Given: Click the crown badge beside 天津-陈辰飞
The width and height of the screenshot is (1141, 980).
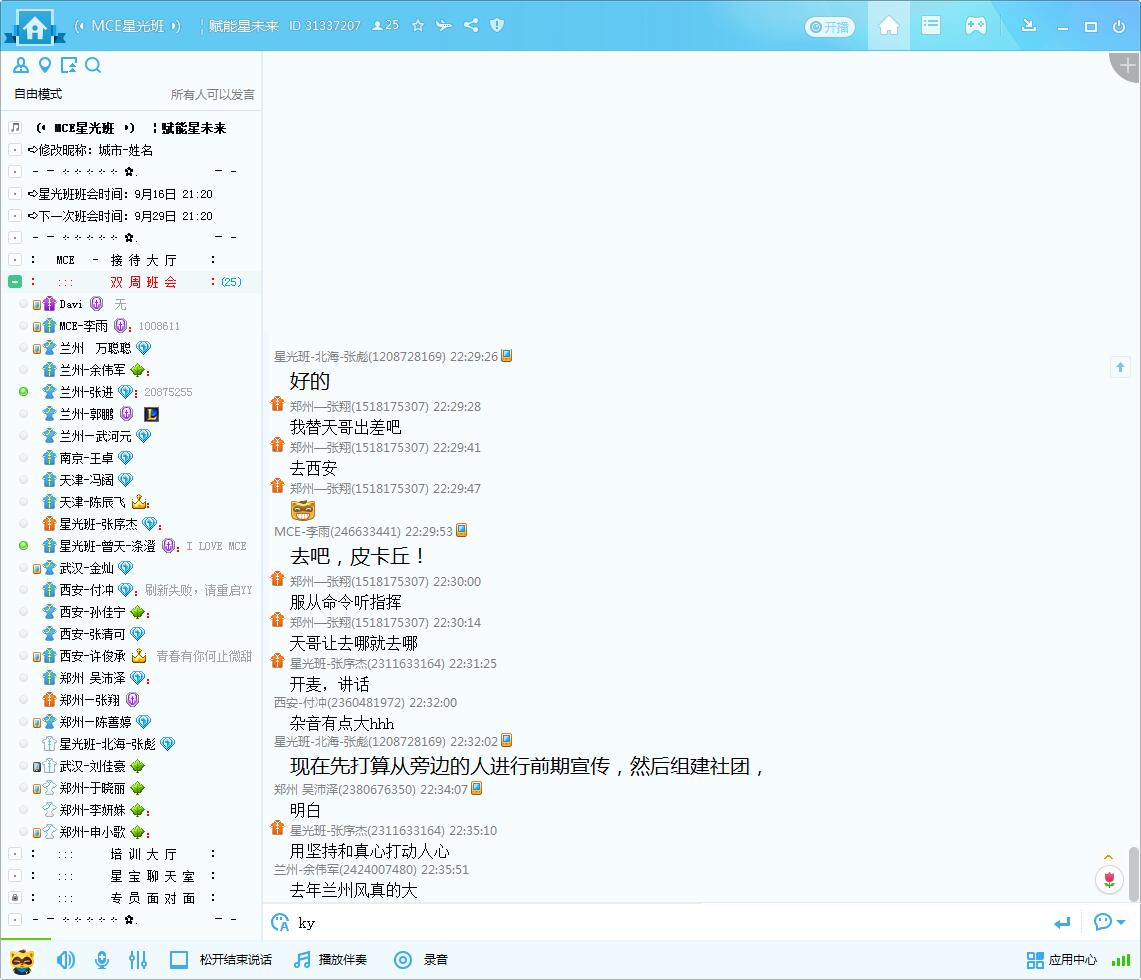Looking at the screenshot, I should pos(139,502).
